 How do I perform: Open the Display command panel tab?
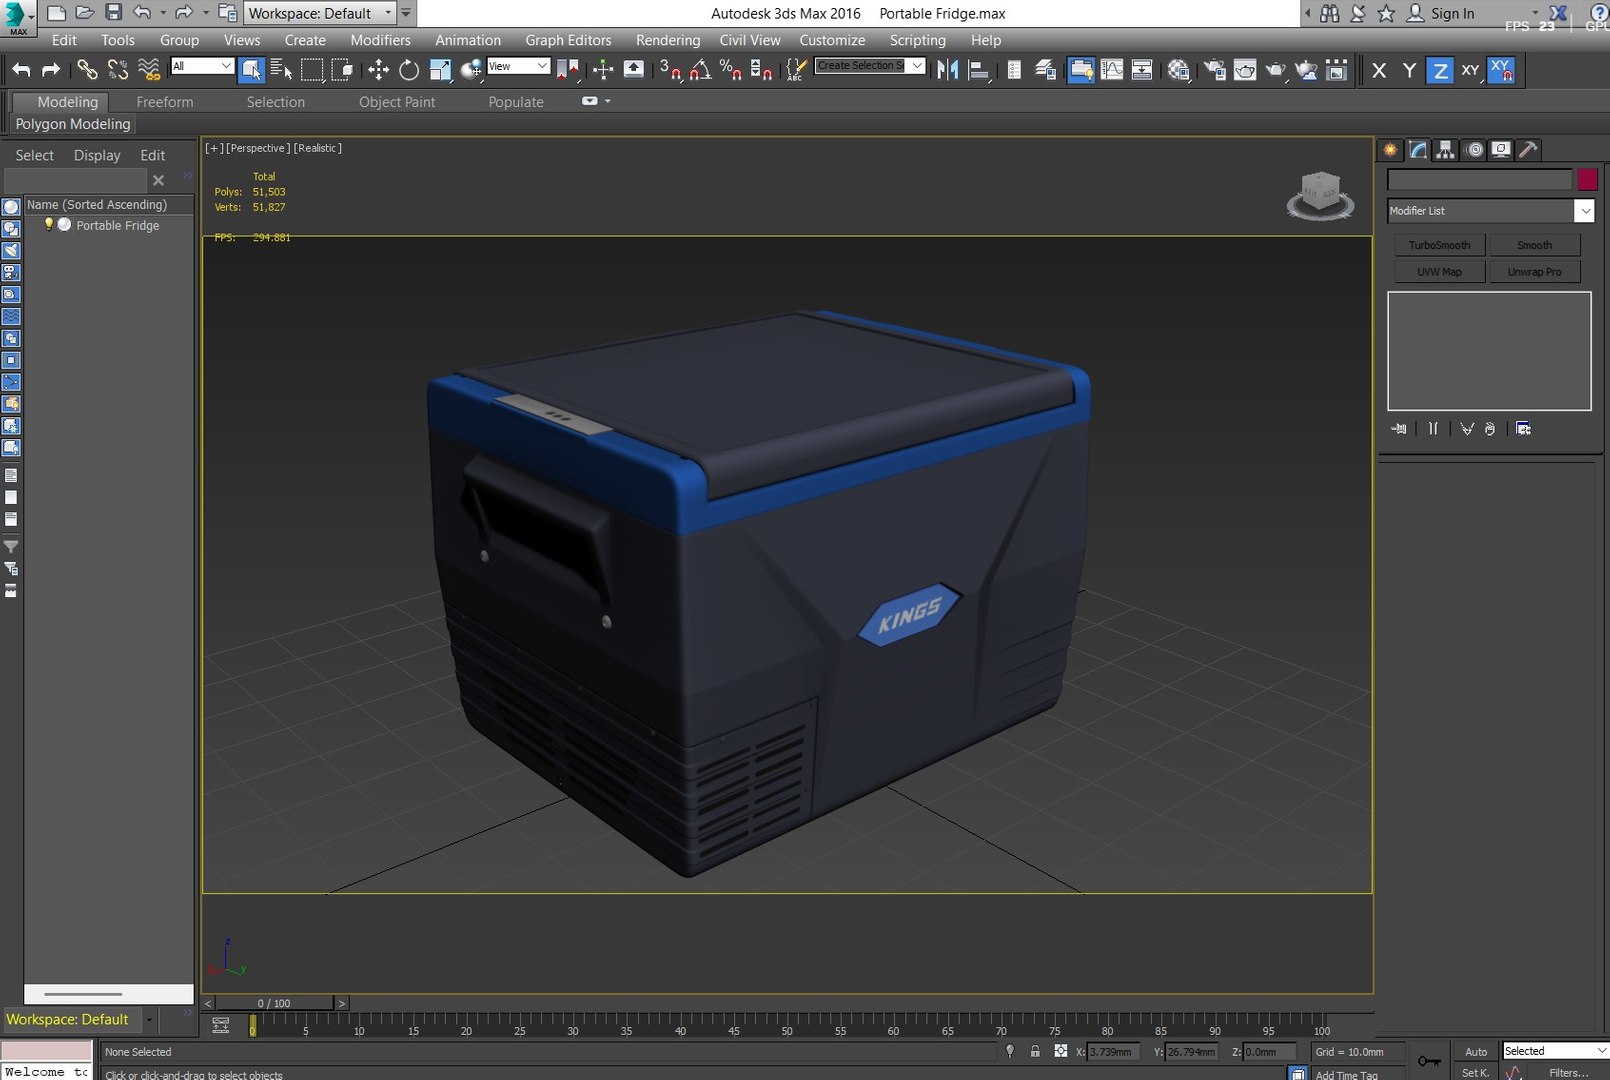(1501, 150)
